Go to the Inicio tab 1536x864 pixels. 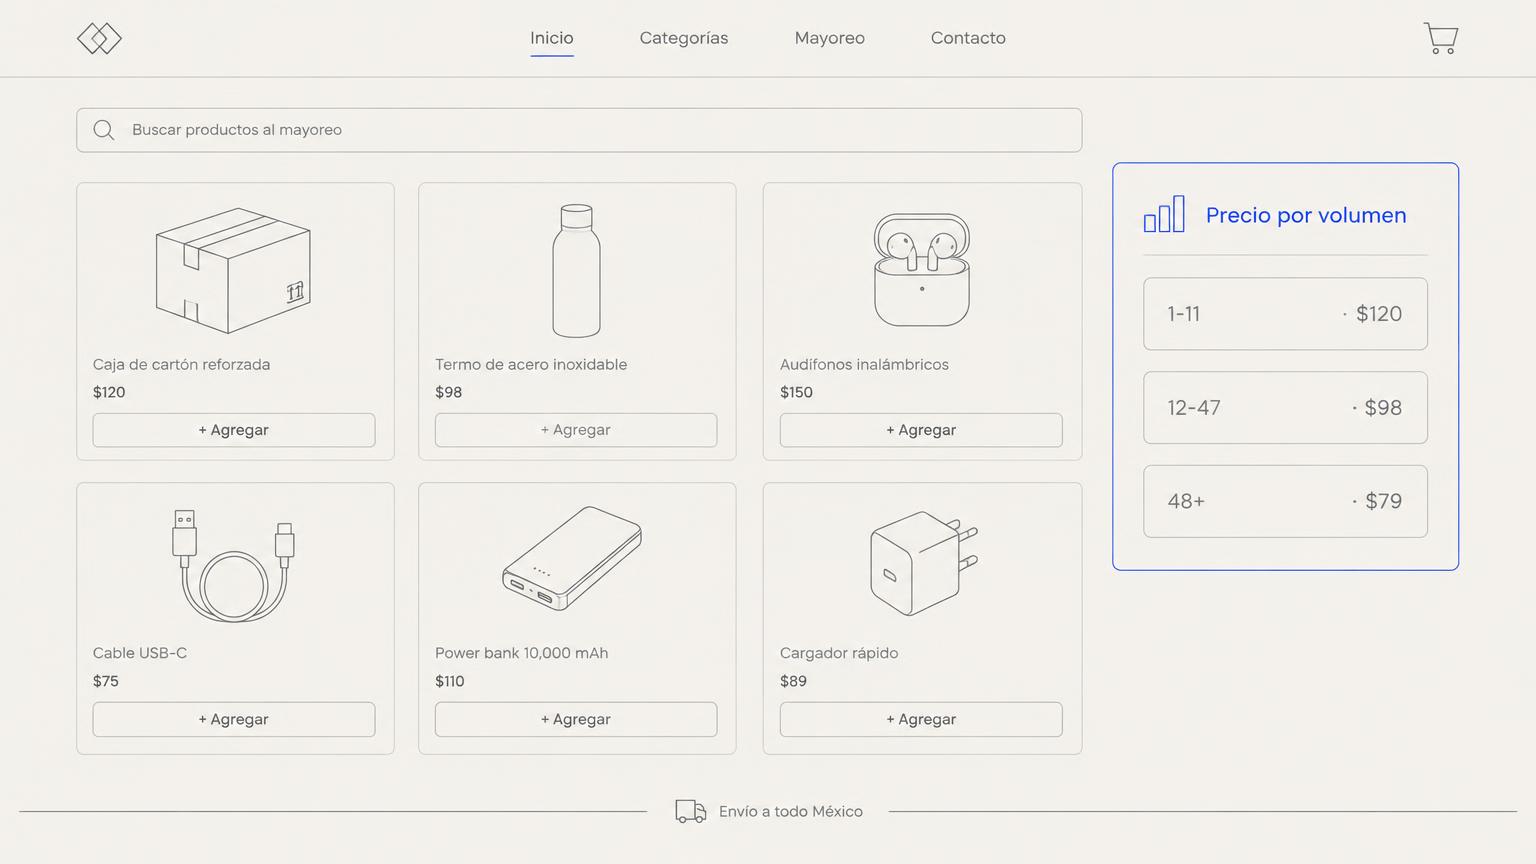(552, 38)
